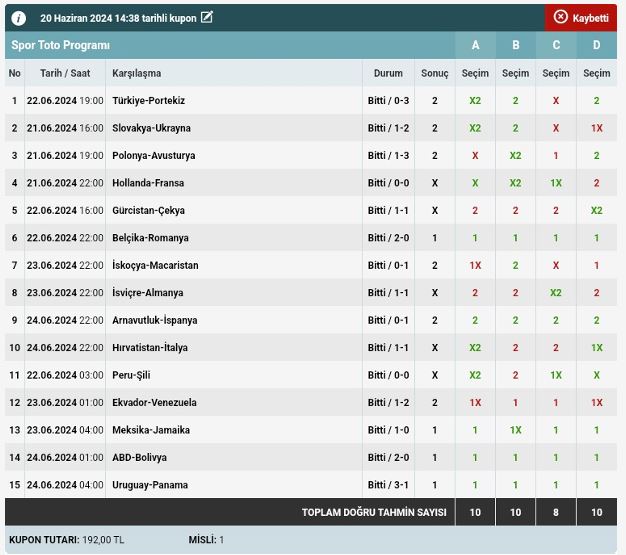Select column C tab header
Screen dimensions: 626x555
(556, 45)
